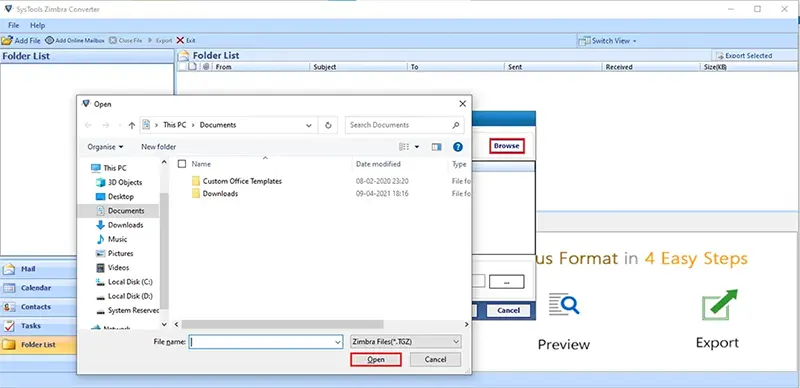This screenshot has width=800, height=388.
Task: Select the Folder List navigation tab
Action: [x=38, y=345]
